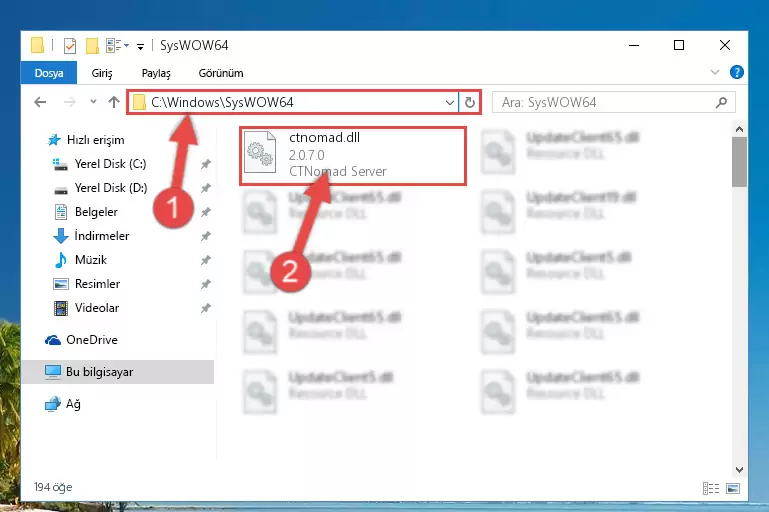The image size is (769, 512).
Task: Select the ctnomad.dll file name
Action: 325,138
